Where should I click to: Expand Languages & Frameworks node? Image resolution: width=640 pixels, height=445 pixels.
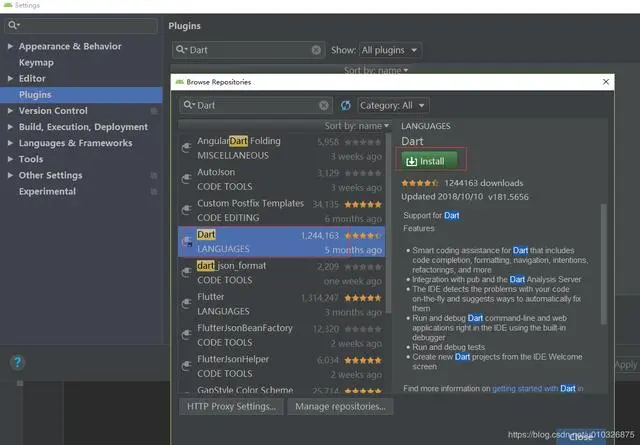[x=10, y=143]
